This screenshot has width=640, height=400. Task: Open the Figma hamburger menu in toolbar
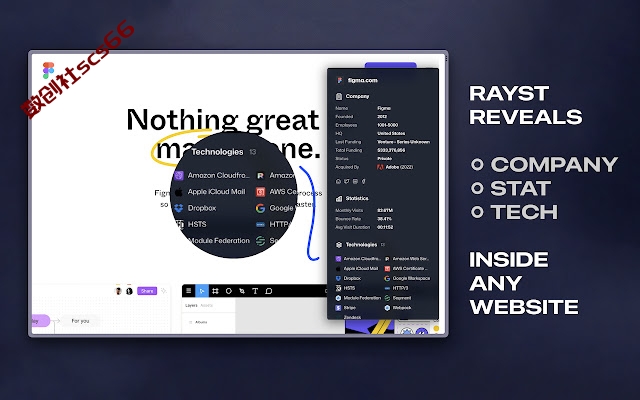click(x=189, y=291)
